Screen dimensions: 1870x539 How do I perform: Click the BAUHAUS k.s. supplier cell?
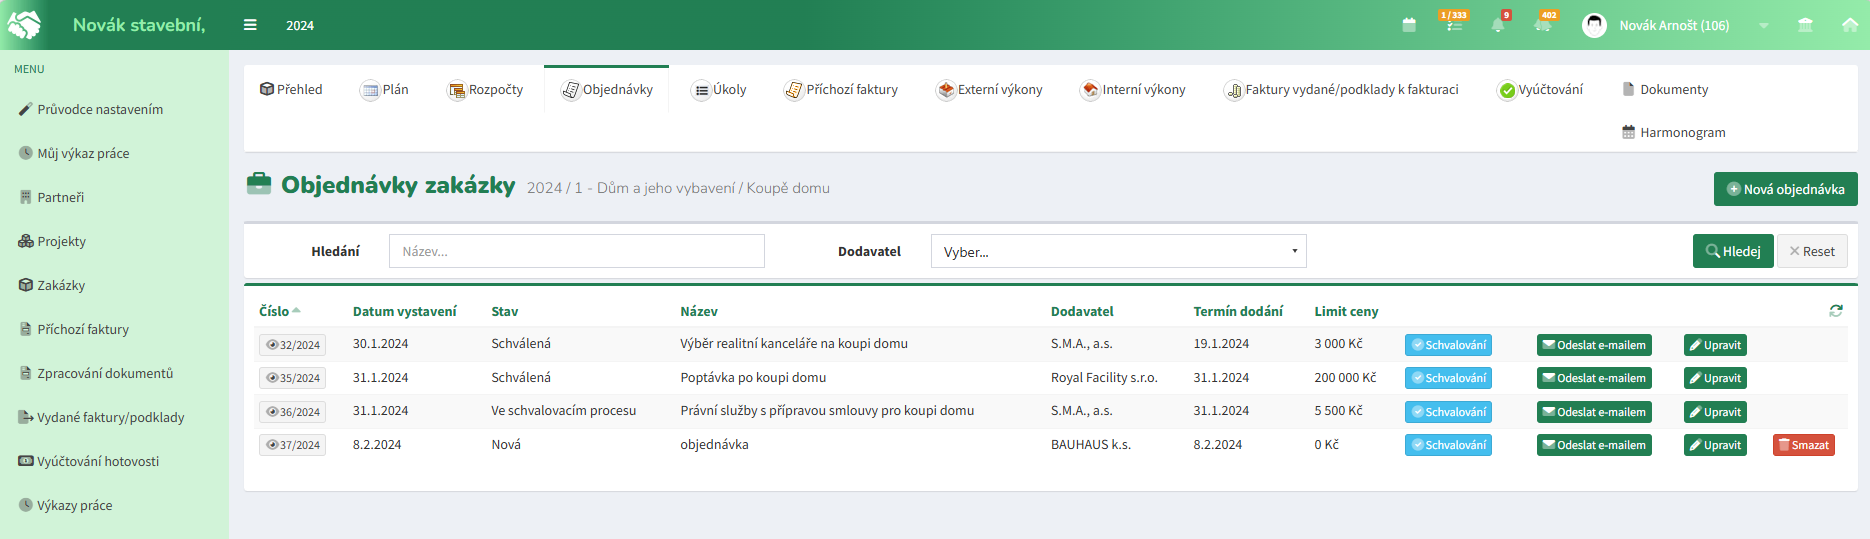(1091, 444)
